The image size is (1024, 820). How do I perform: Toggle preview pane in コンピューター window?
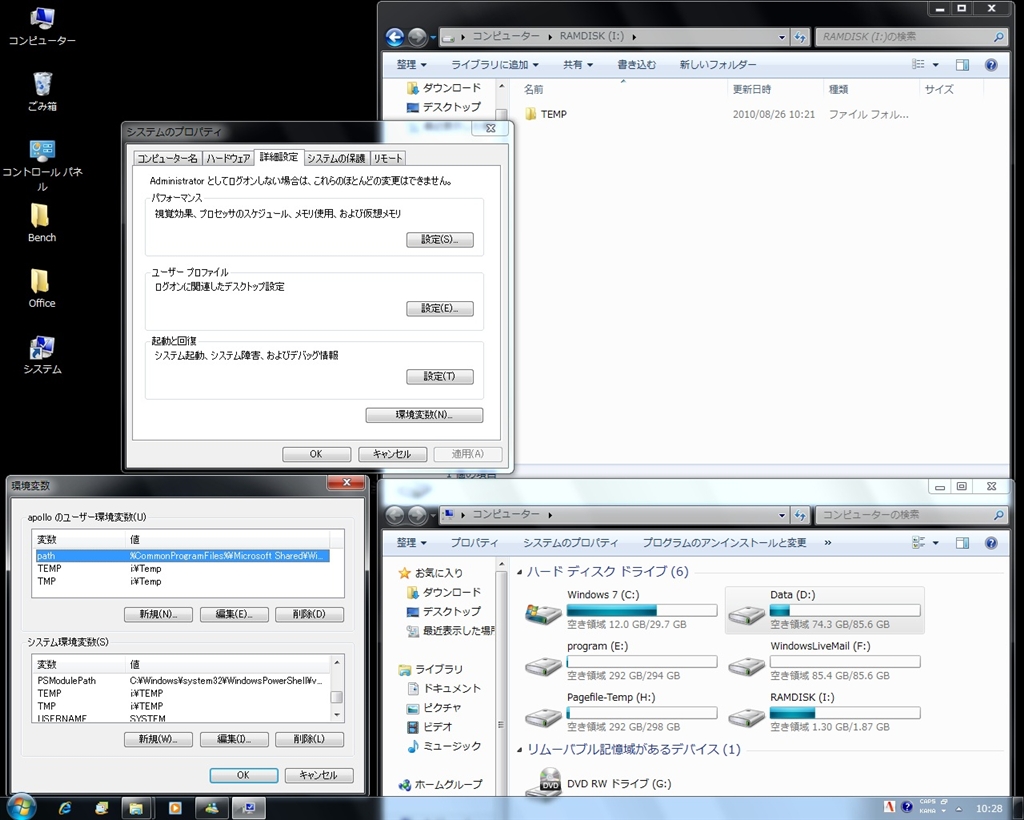tap(962, 543)
